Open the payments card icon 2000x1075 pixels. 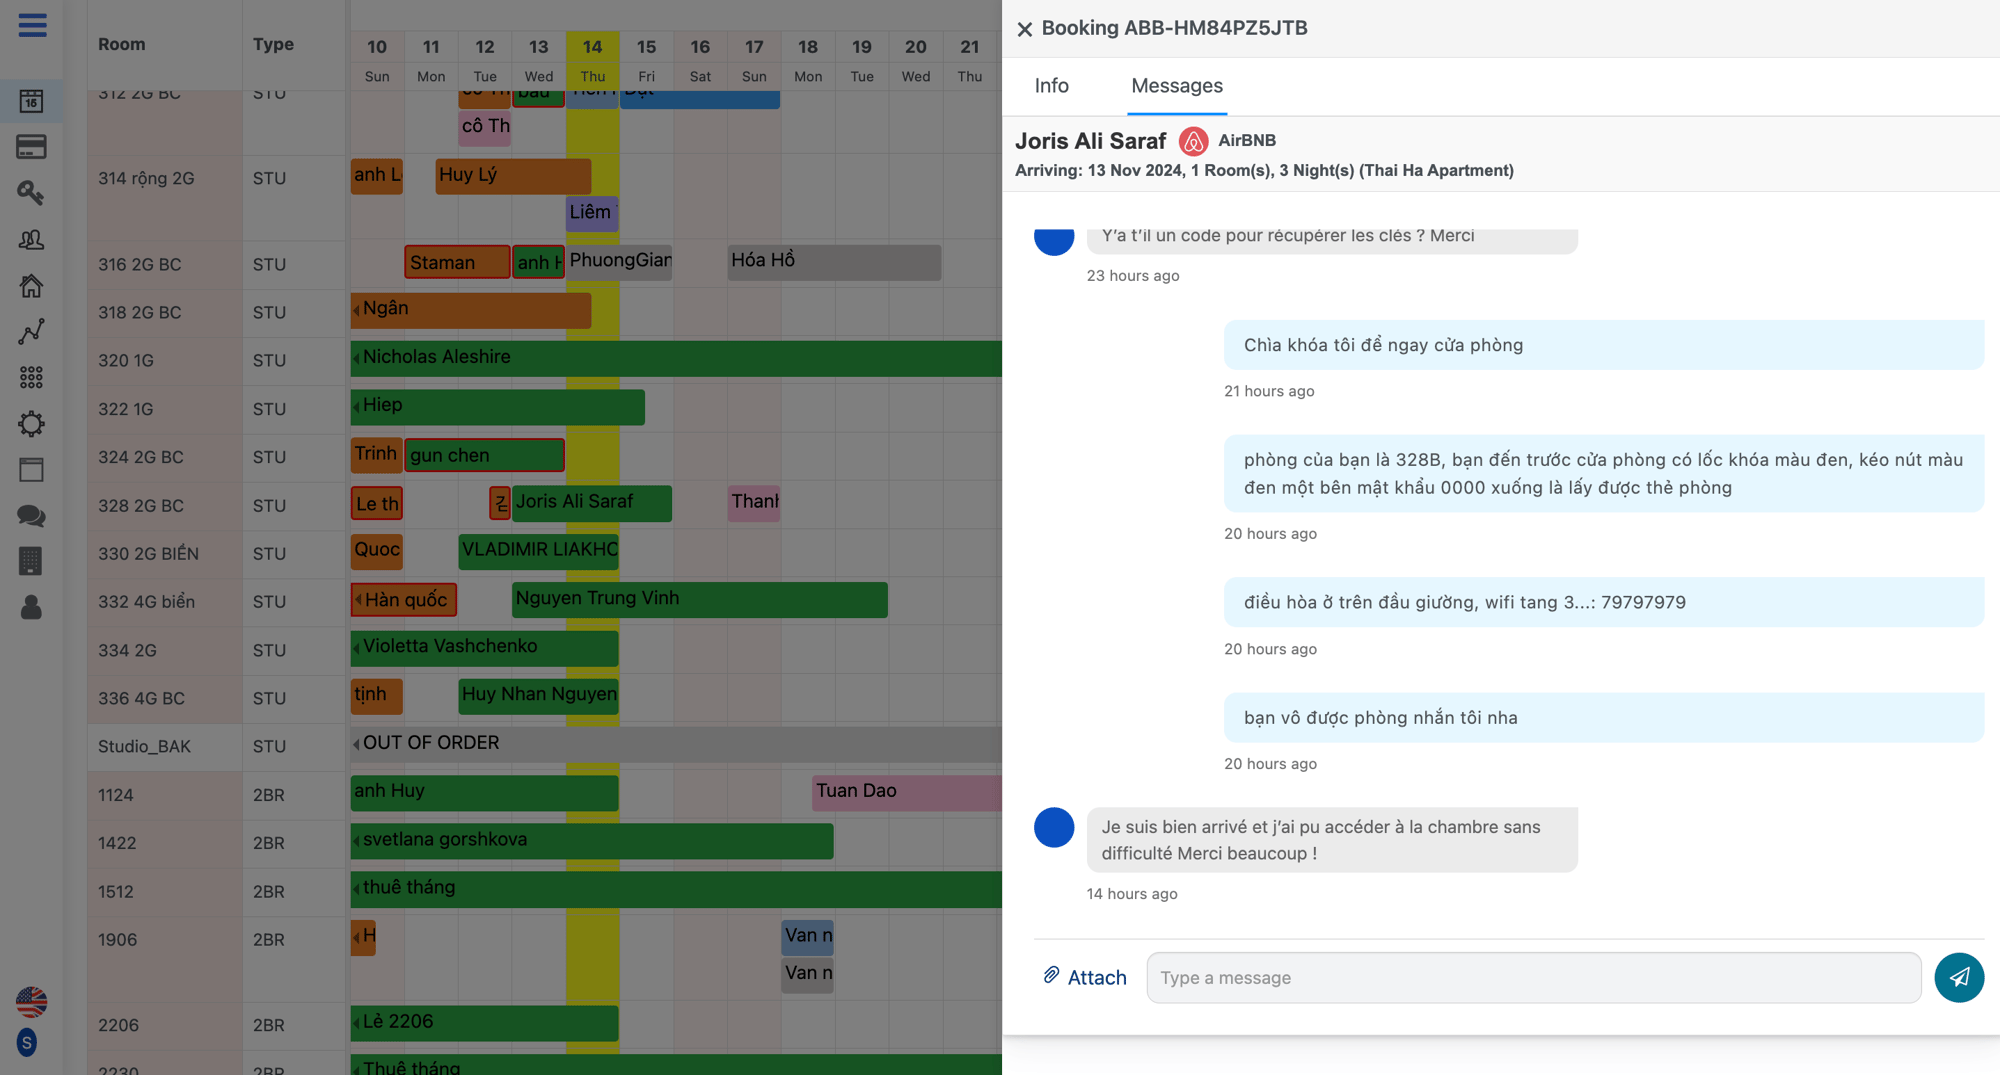pos(31,147)
